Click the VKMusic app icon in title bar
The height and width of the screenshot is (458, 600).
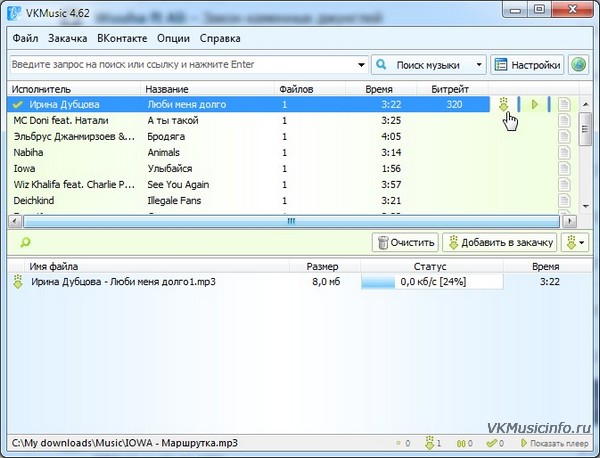pos(14,13)
